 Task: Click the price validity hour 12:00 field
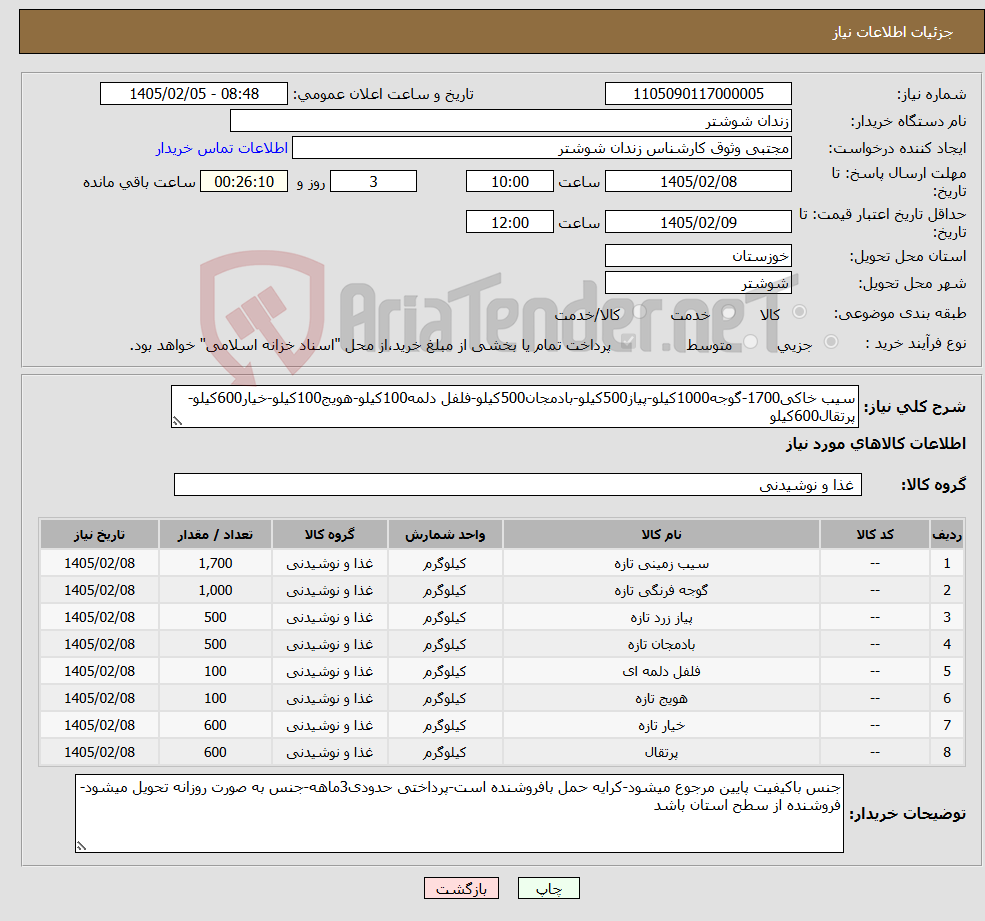pyautogui.click(x=509, y=222)
